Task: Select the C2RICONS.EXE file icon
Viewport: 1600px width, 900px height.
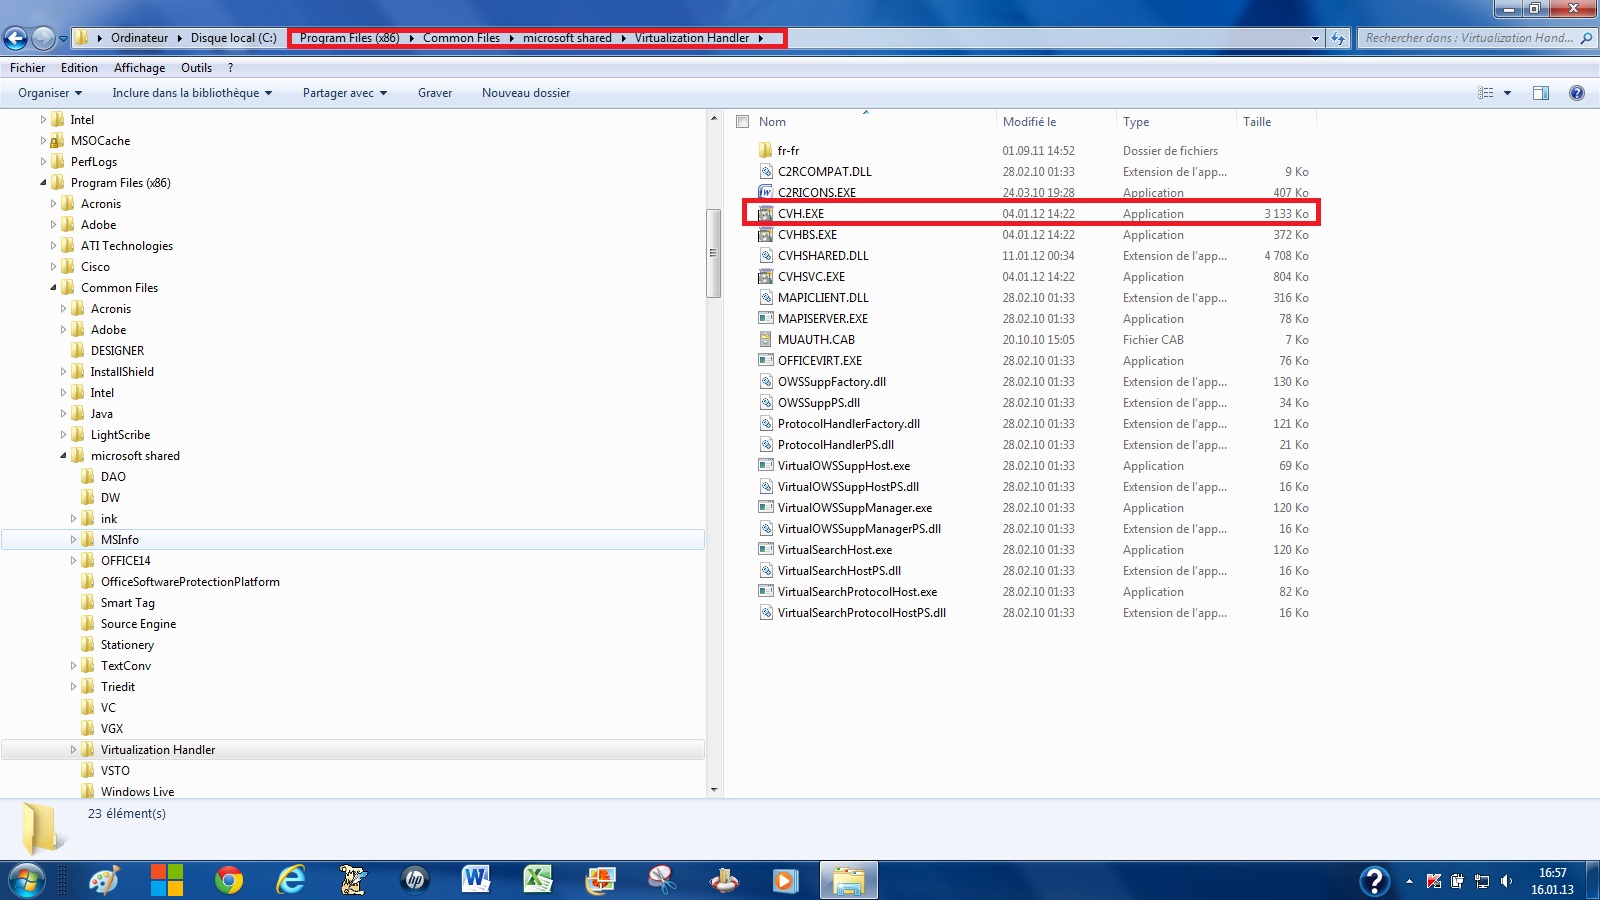Action: pyautogui.click(x=766, y=193)
